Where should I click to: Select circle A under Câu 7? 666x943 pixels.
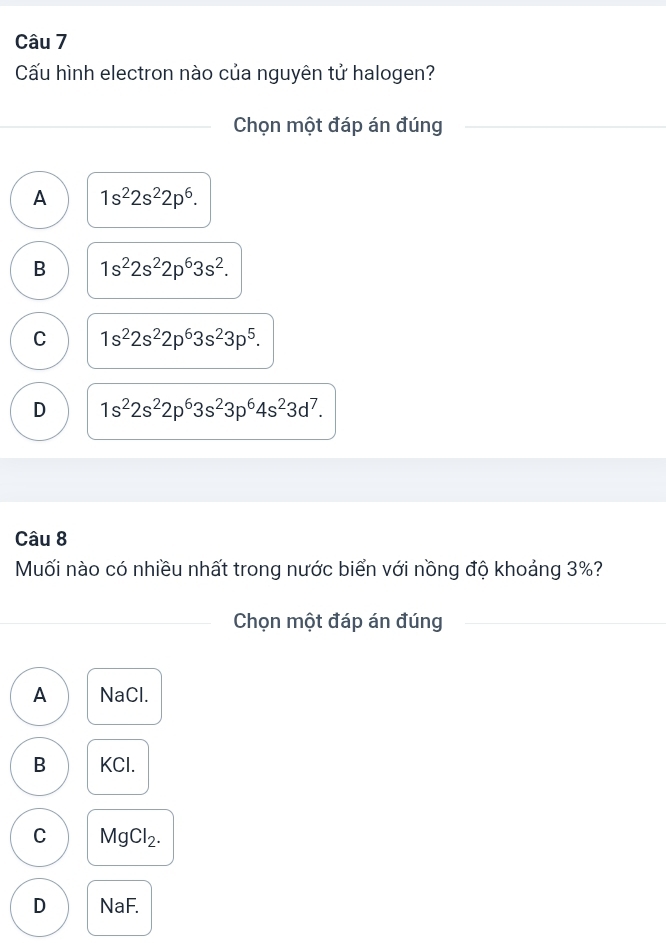40,199
